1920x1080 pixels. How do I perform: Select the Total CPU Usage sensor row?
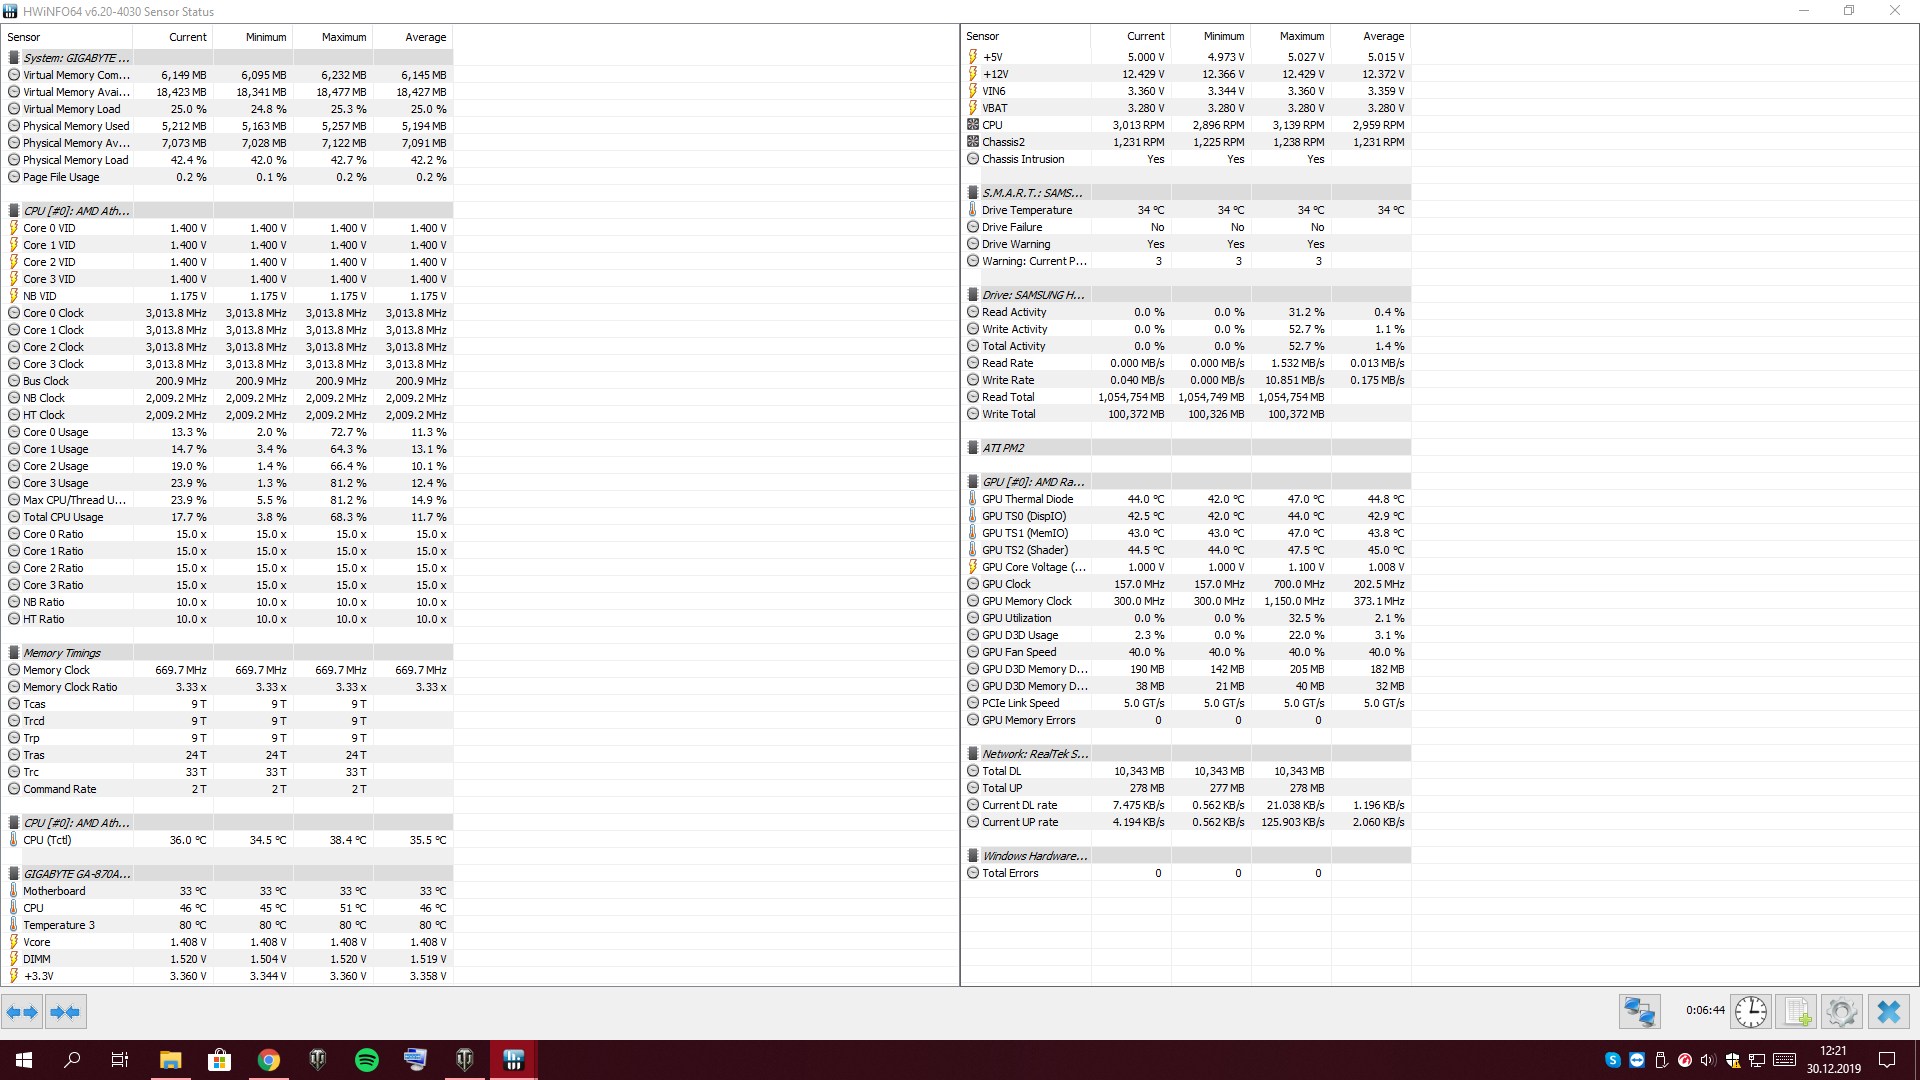(63, 517)
